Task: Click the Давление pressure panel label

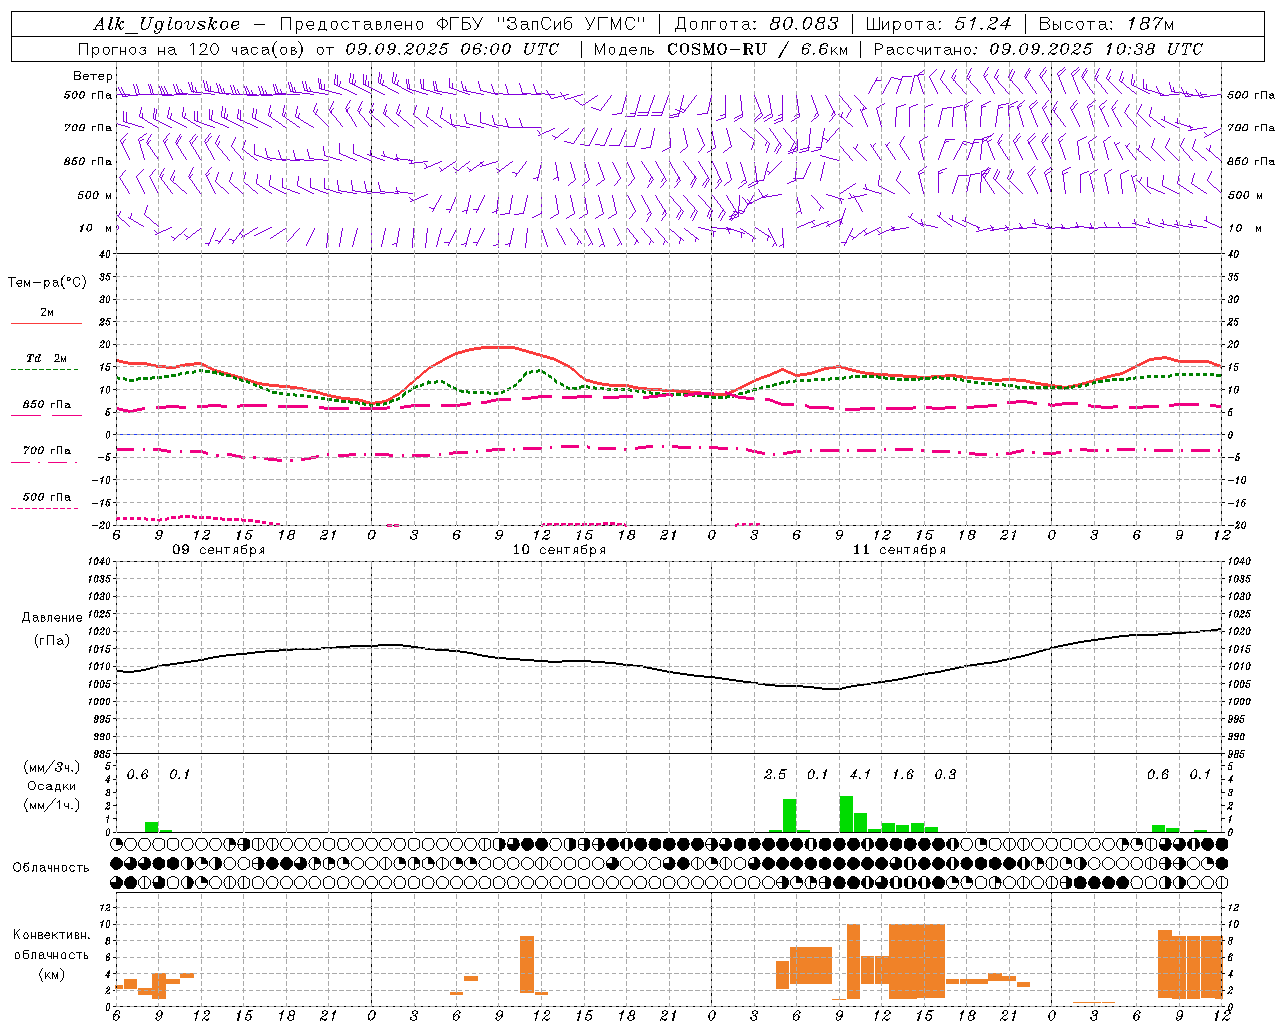Action: click(x=52, y=618)
